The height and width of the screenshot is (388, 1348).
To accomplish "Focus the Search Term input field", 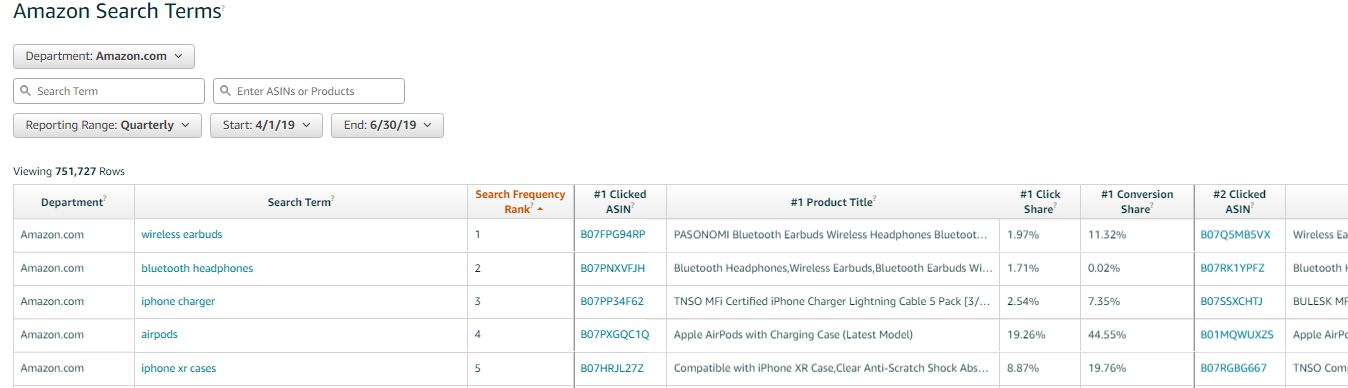I will (109, 91).
